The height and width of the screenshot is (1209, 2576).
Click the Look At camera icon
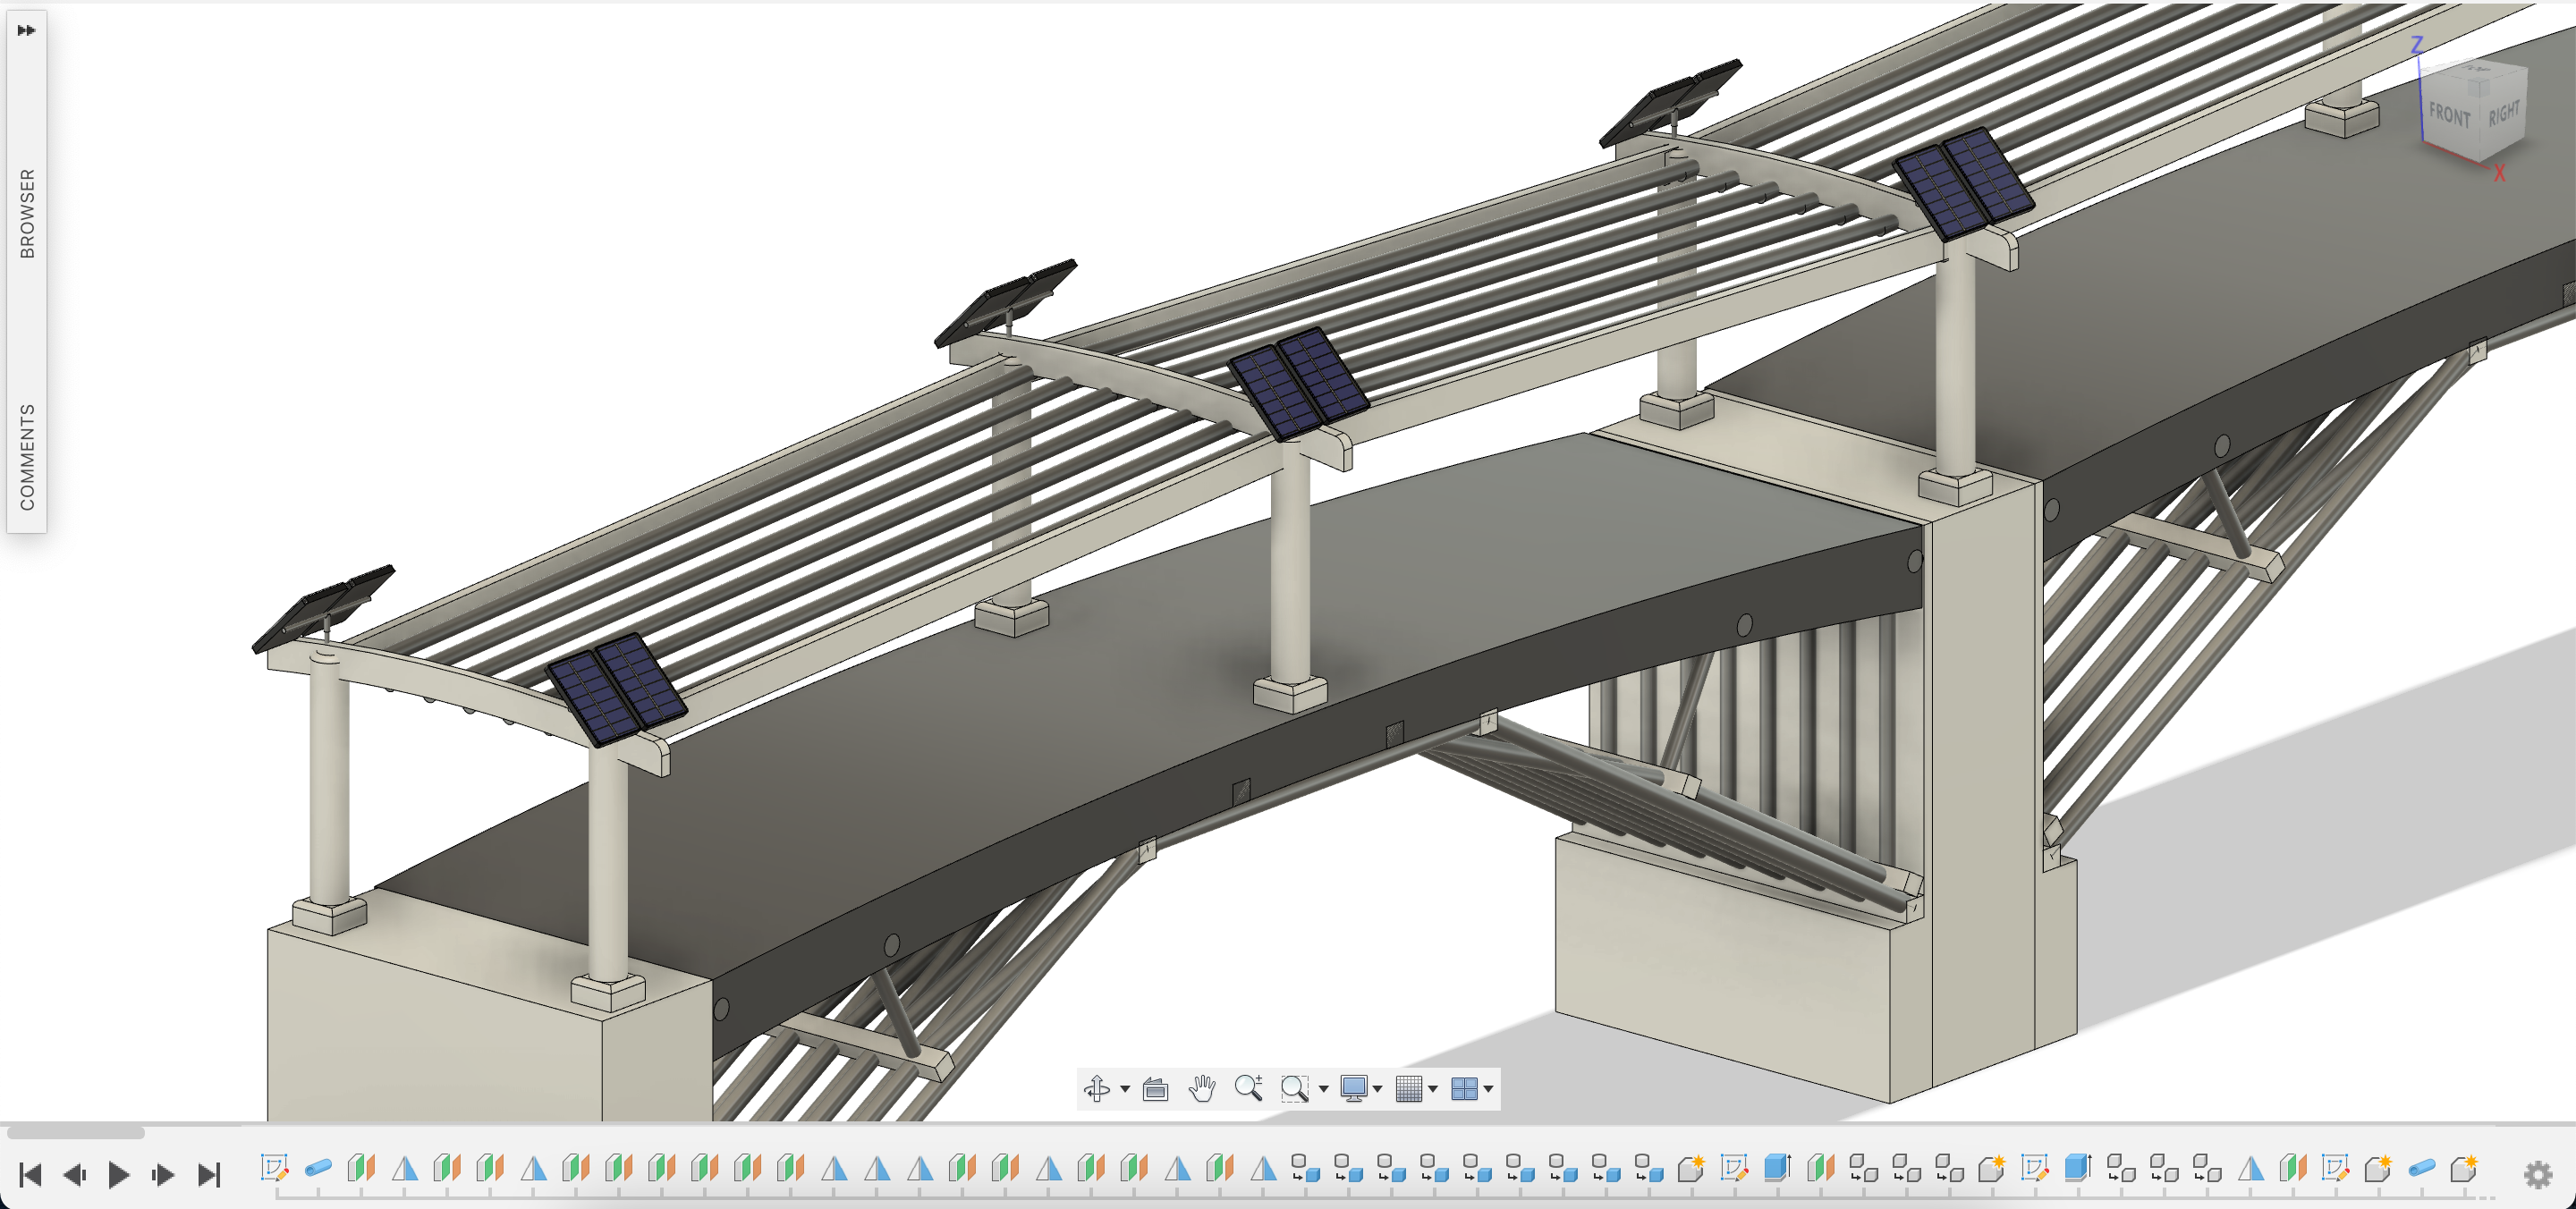tap(1155, 1088)
